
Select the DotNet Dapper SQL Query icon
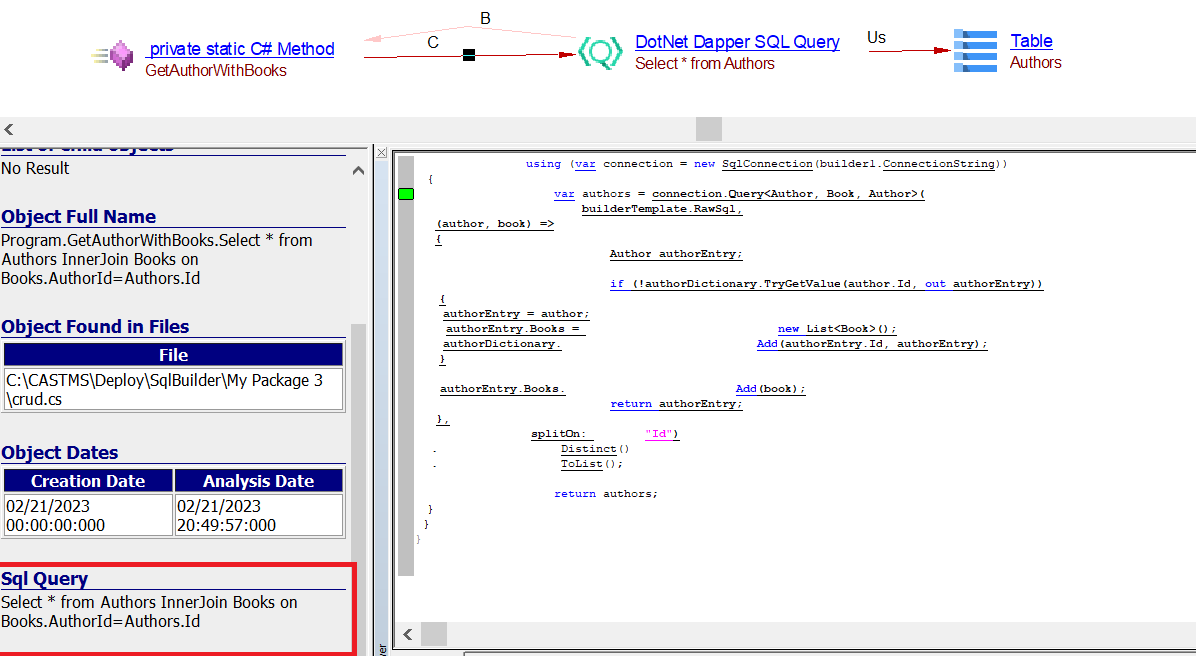click(600, 50)
